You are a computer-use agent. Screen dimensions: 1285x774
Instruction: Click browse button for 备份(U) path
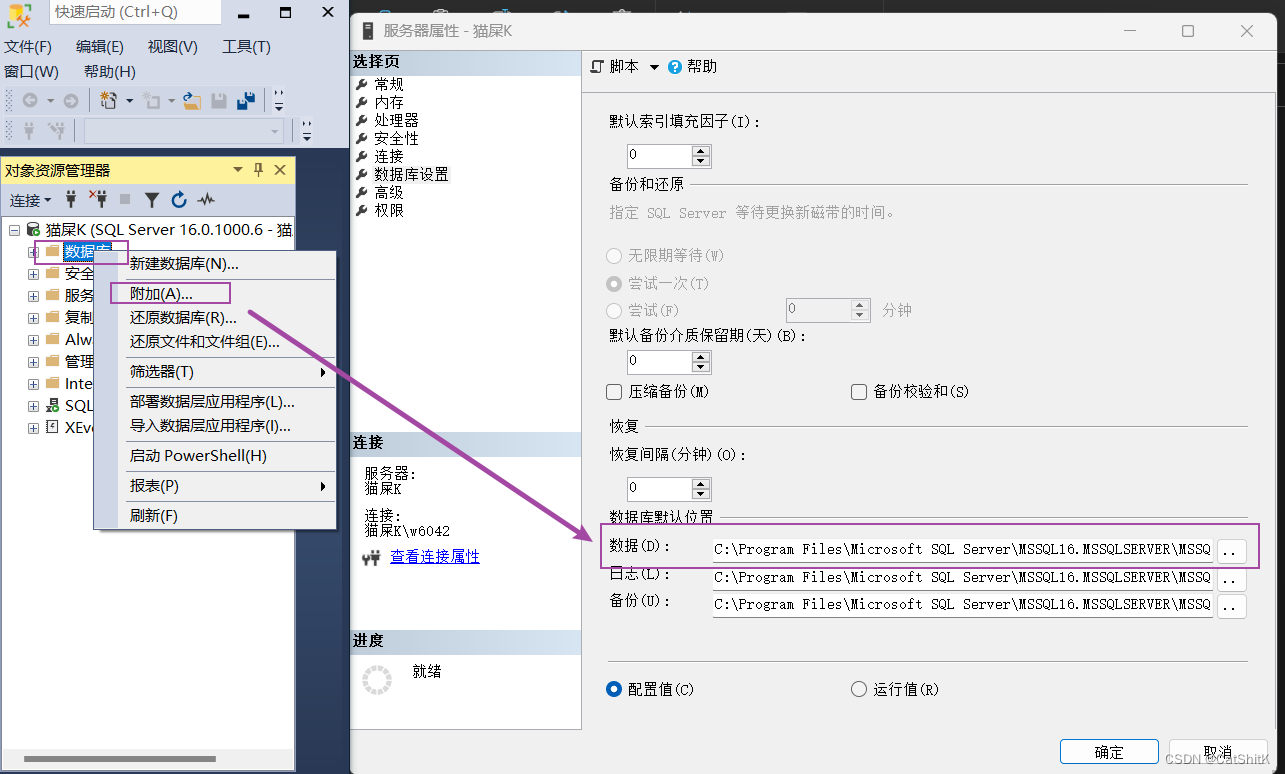[x=1232, y=605]
